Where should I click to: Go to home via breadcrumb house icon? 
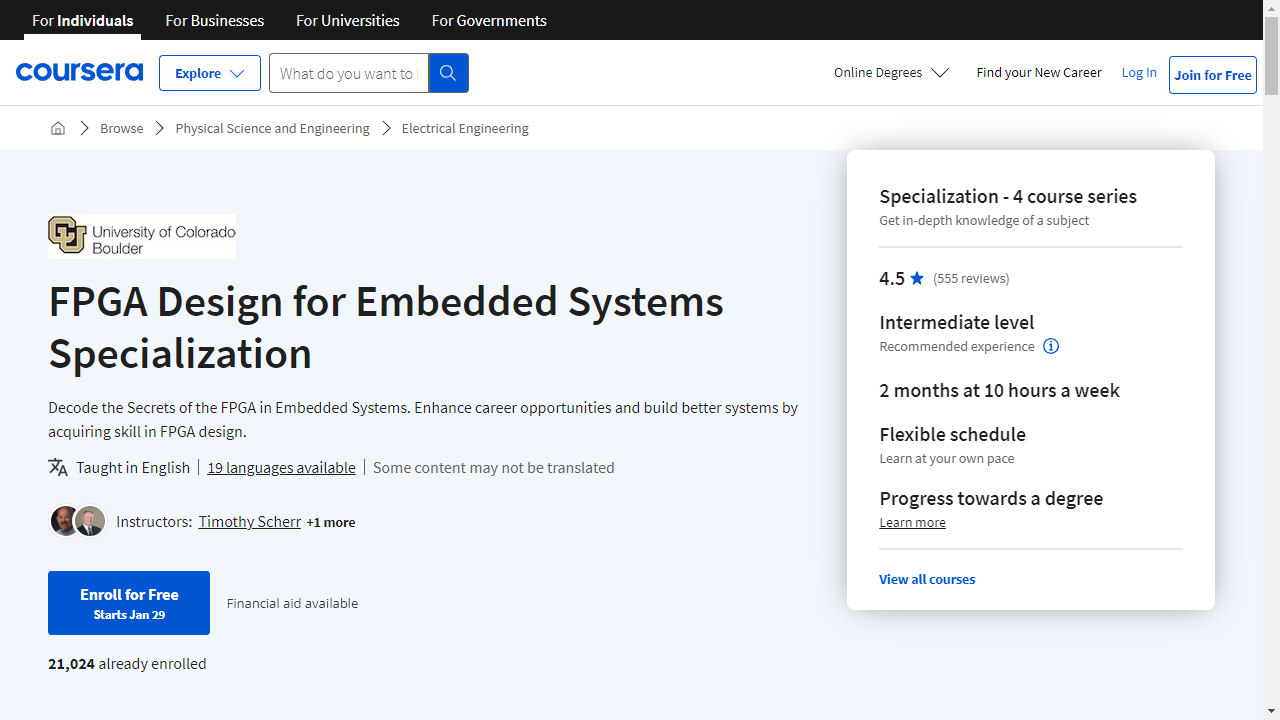pos(58,128)
